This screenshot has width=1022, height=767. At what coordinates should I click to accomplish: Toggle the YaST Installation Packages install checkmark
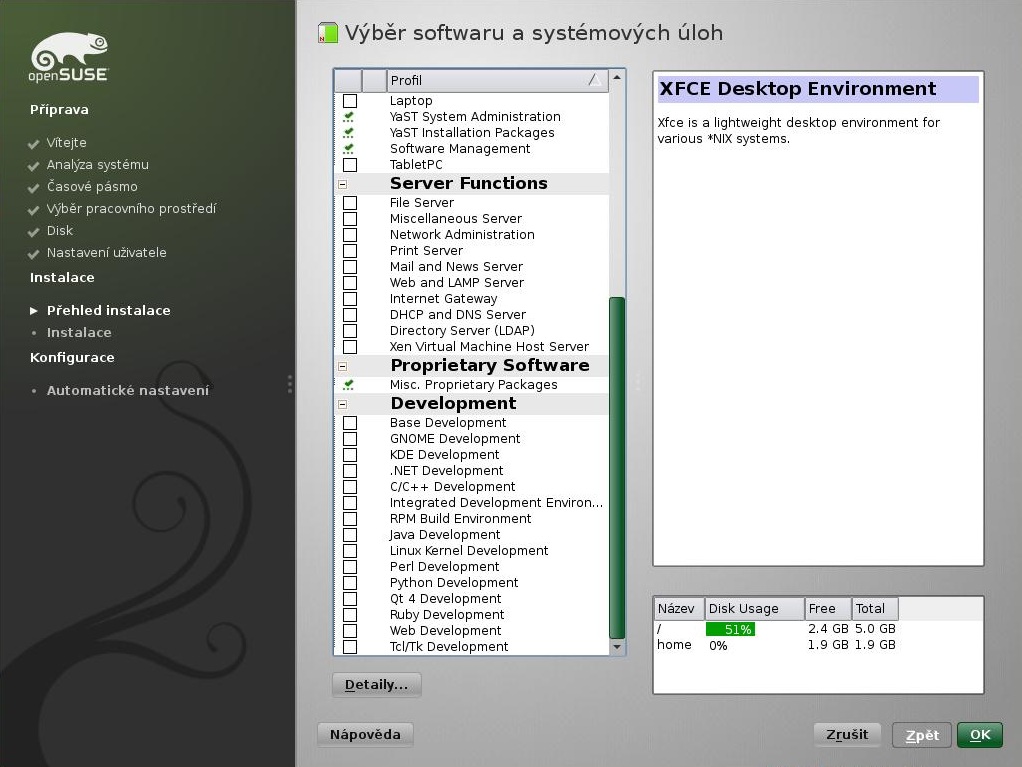tap(349, 133)
